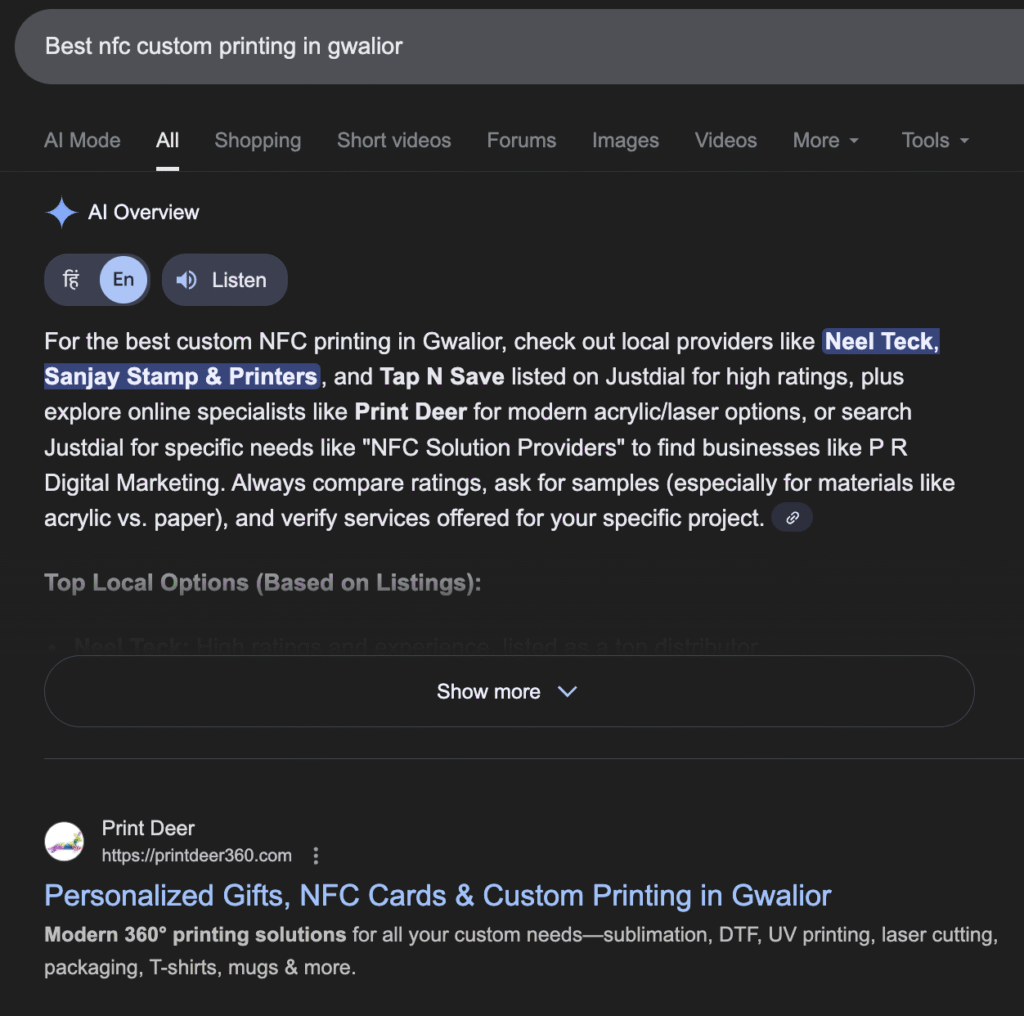1024x1016 pixels.
Task: Click into the search query input field
Action: point(500,46)
